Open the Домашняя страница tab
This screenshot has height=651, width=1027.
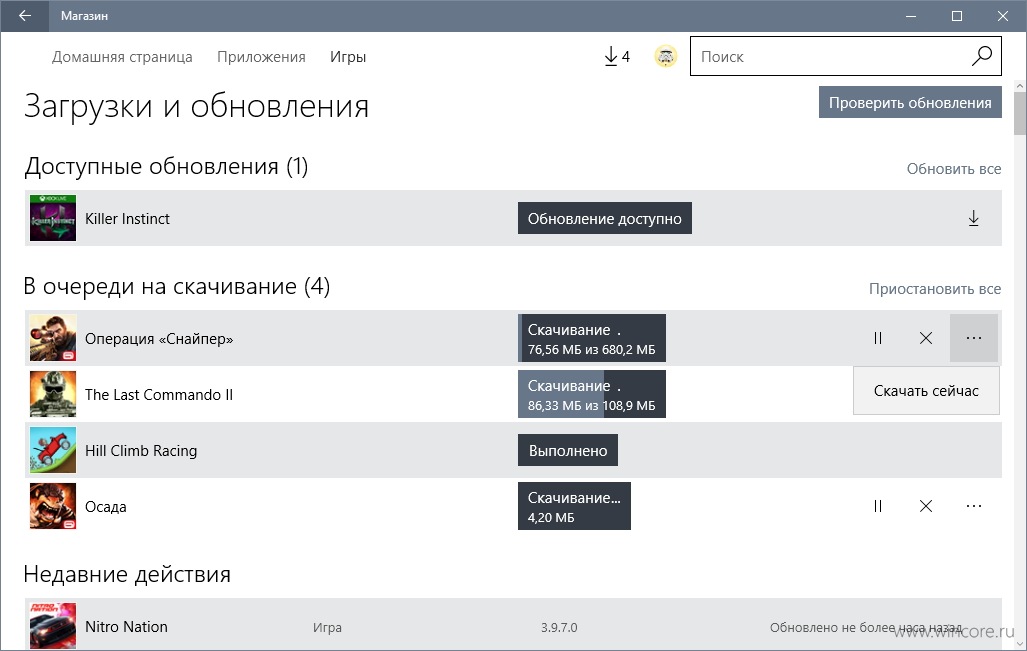click(122, 57)
